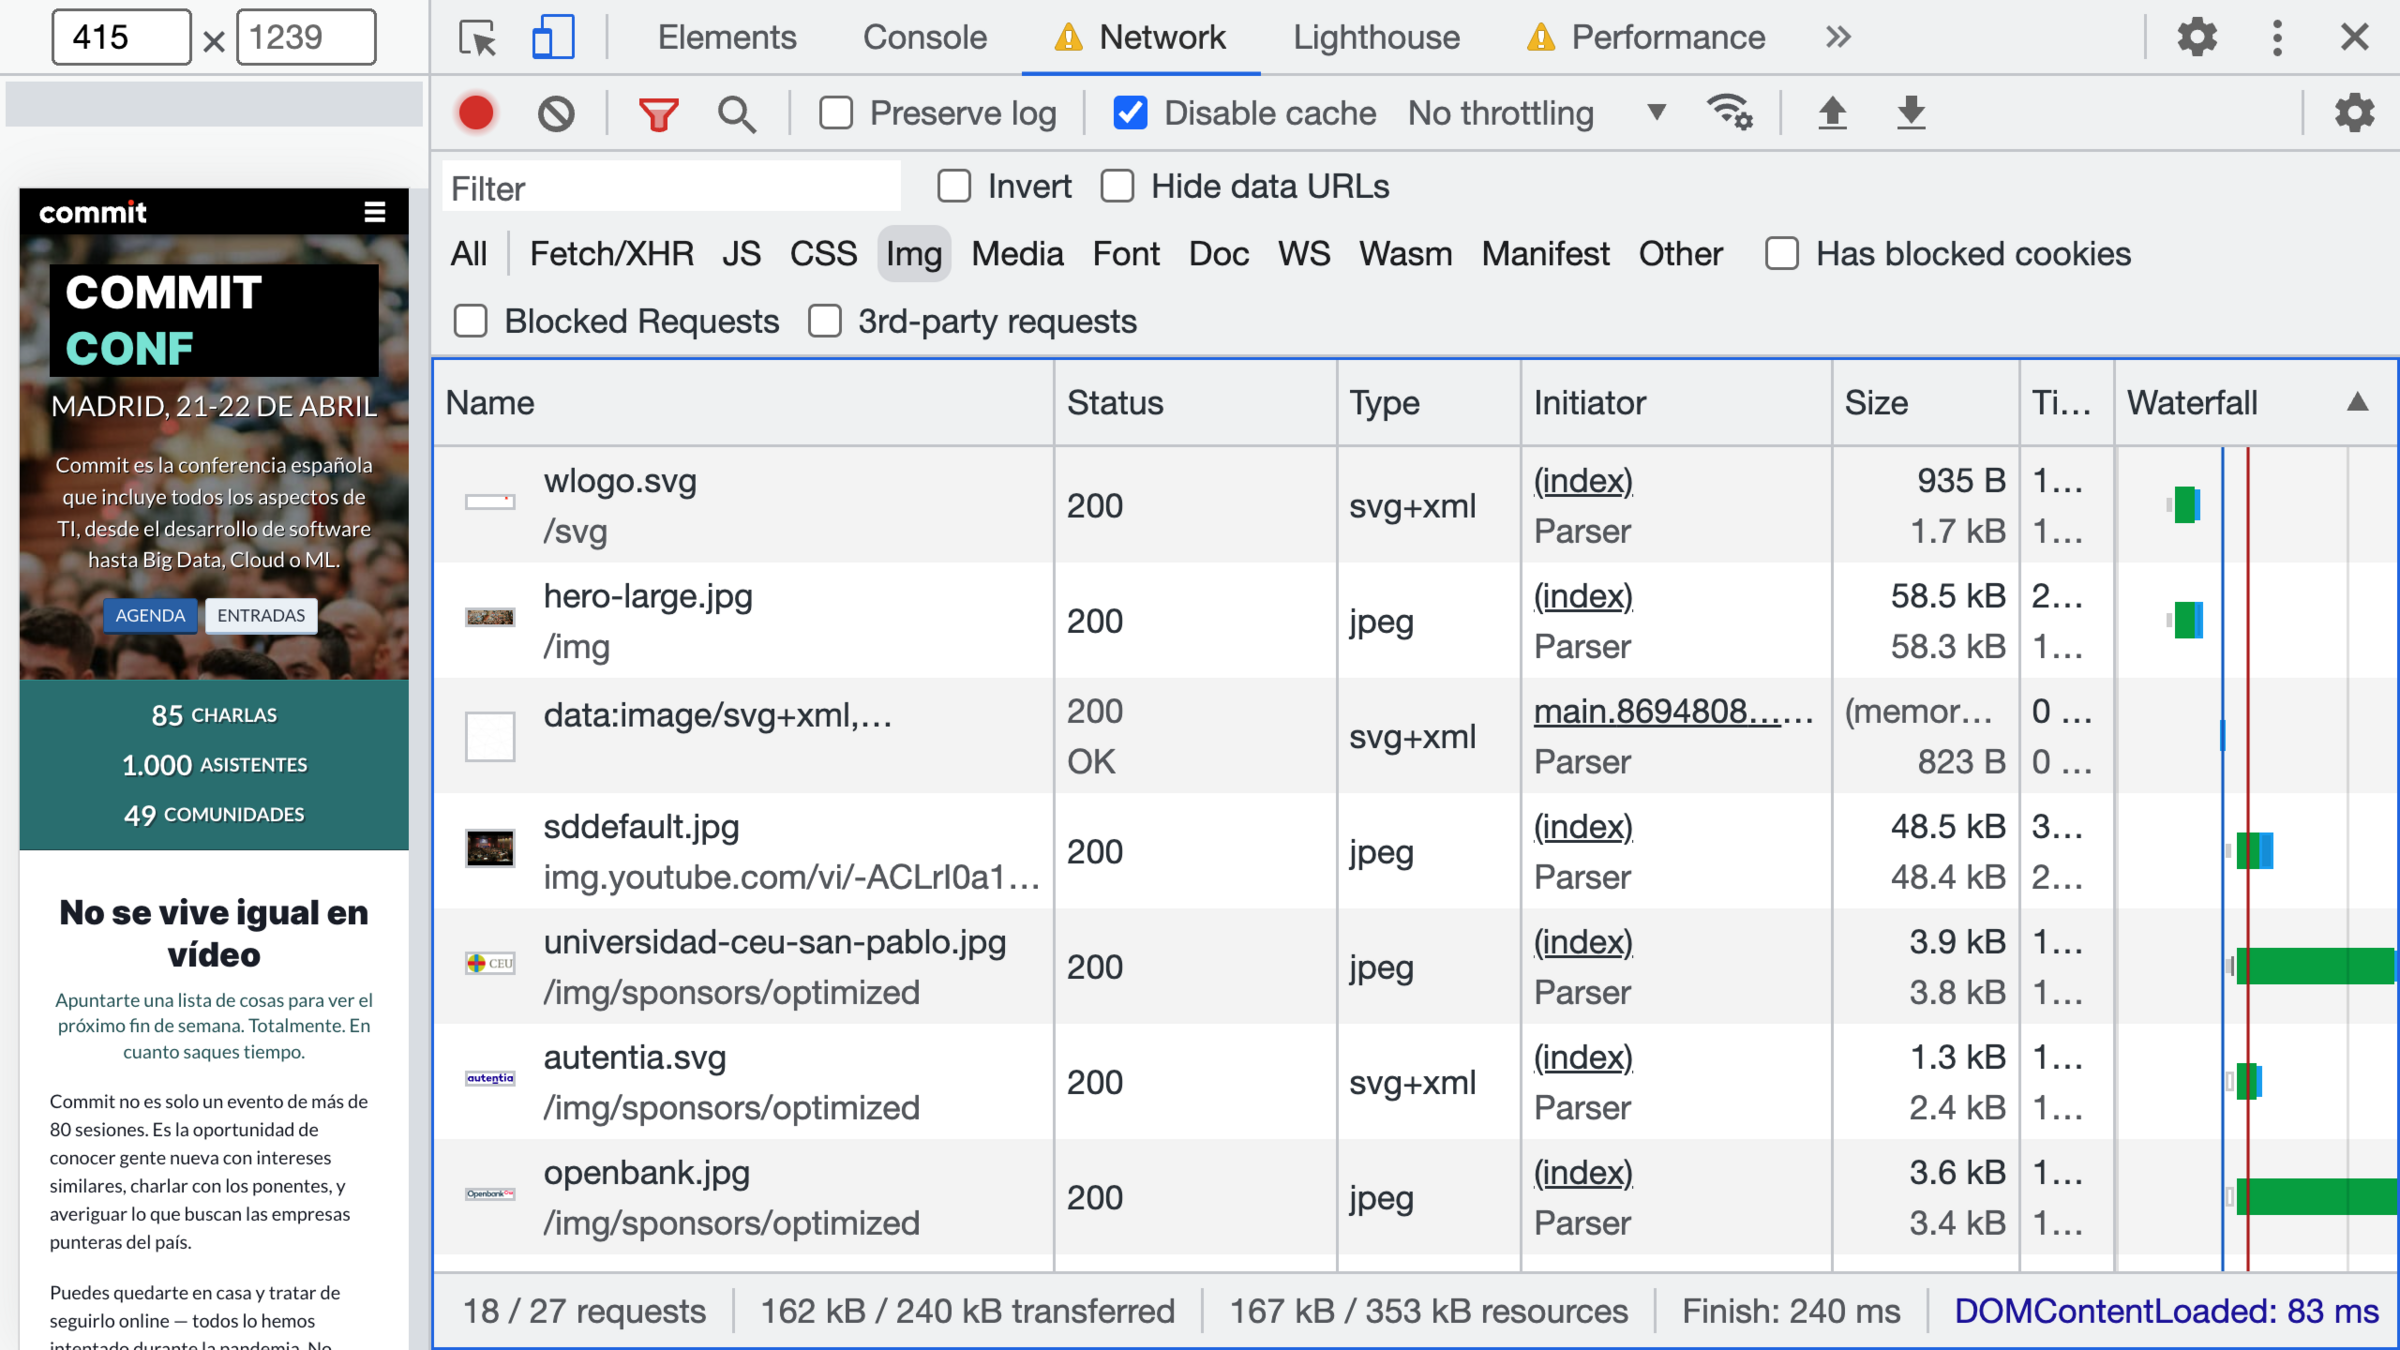
Task: Click the import HAR upload arrow
Action: [1832, 113]
